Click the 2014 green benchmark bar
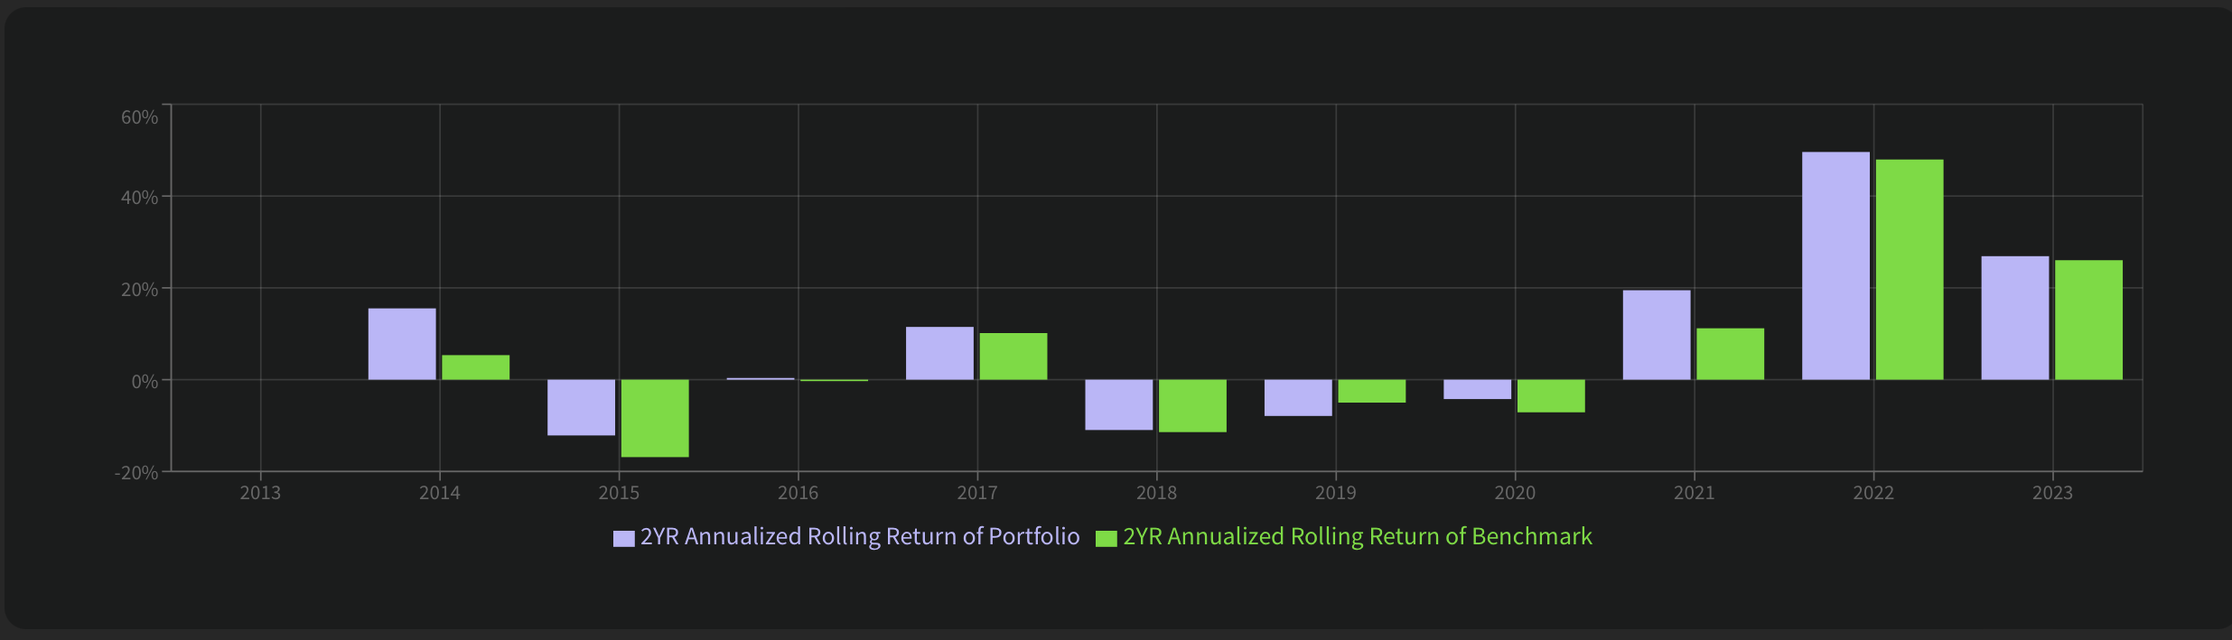 pos(475,367)
